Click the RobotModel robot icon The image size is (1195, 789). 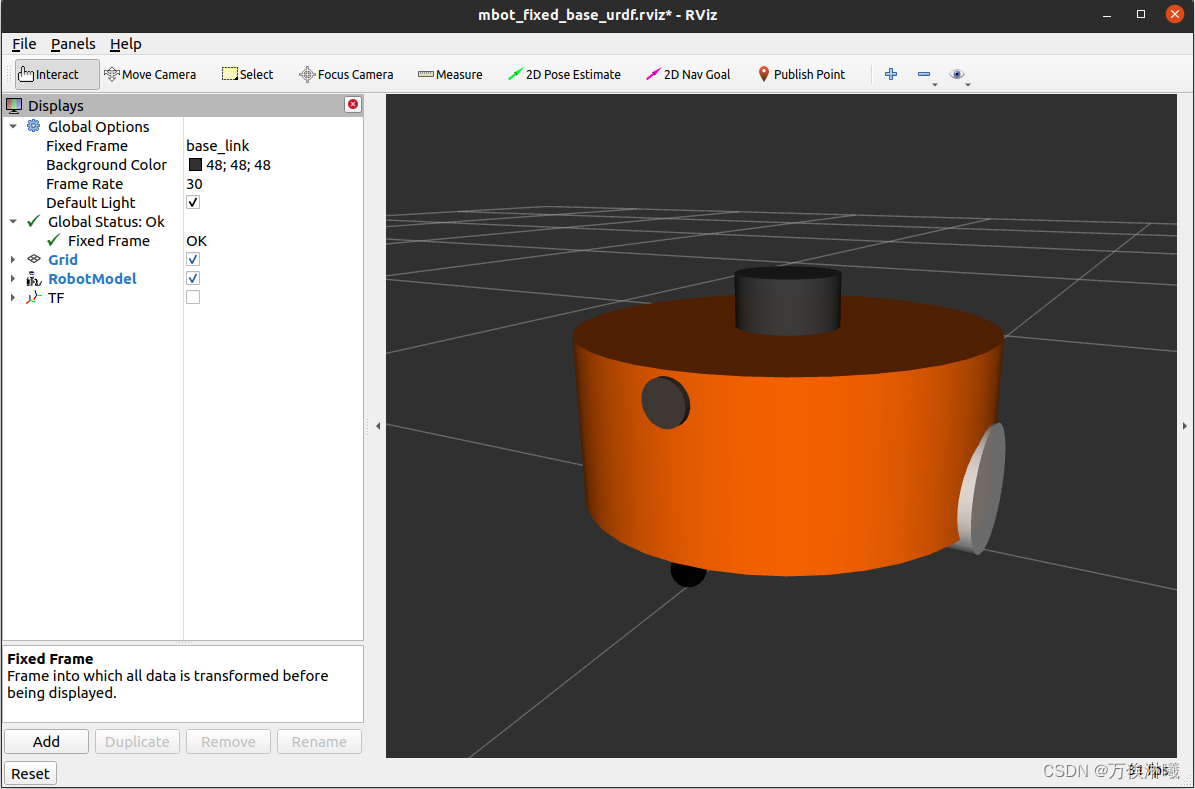[34, 278]
